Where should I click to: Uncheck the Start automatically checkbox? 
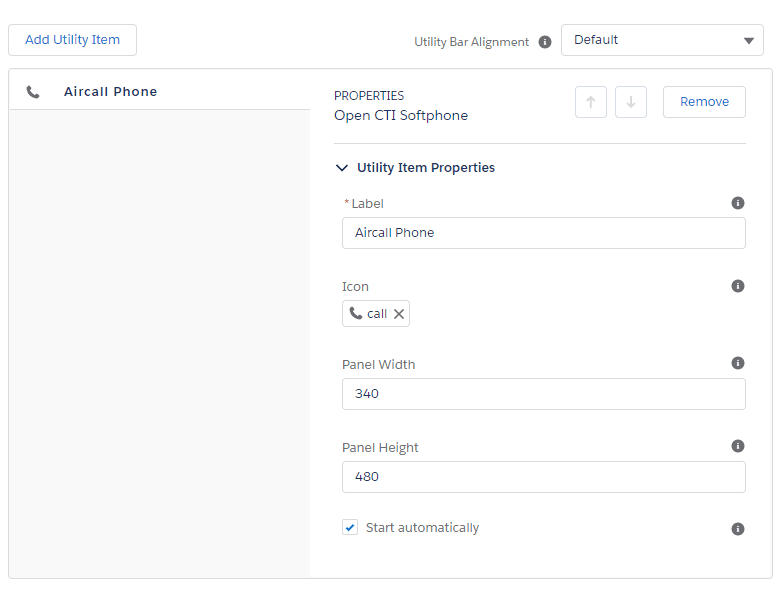[x=350, y=527]
